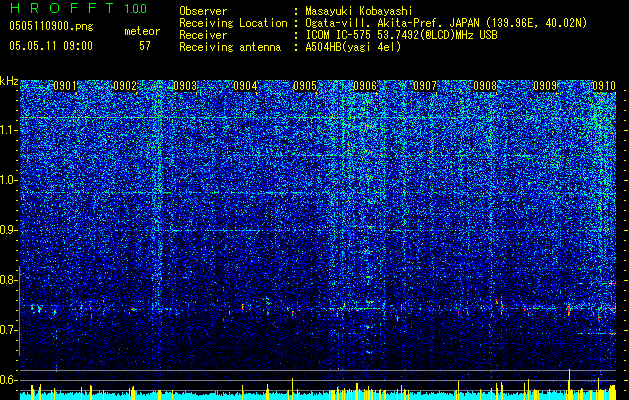Click the 0904 time marker
Viewport: 629px width, 400px height.
245,86
